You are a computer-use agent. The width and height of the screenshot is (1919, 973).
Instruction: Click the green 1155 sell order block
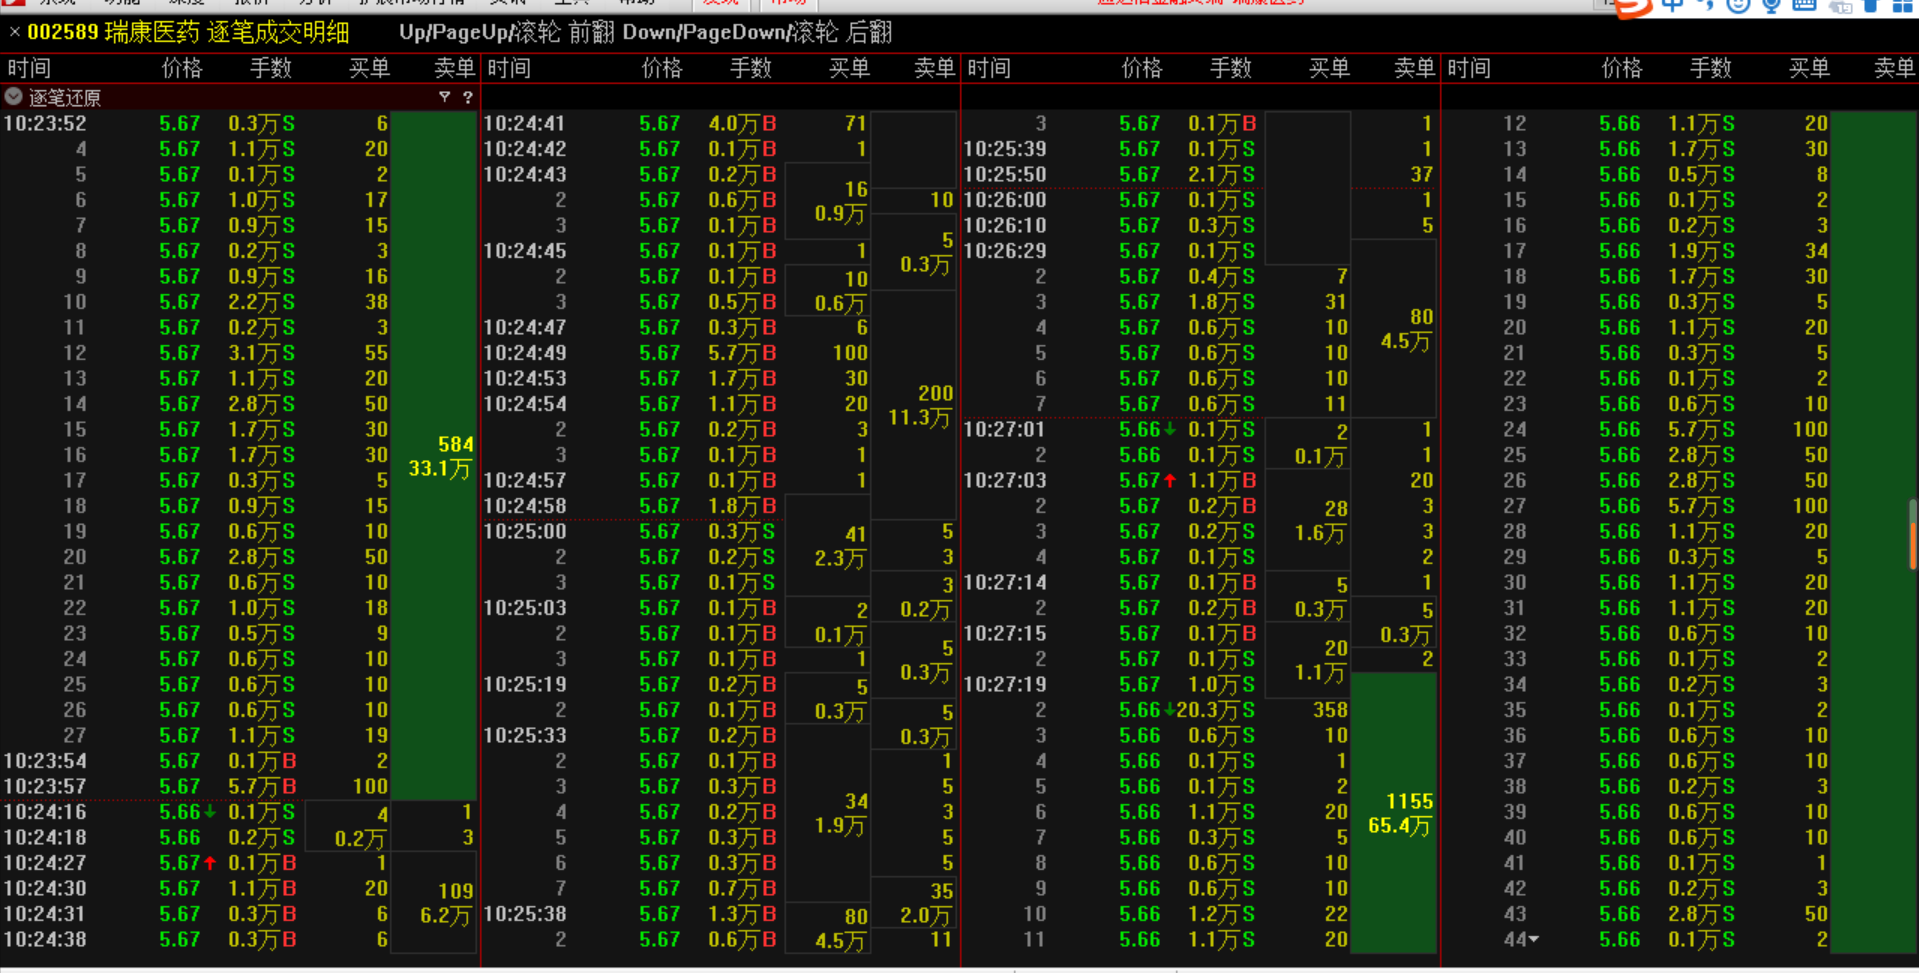click(1394, 813)
